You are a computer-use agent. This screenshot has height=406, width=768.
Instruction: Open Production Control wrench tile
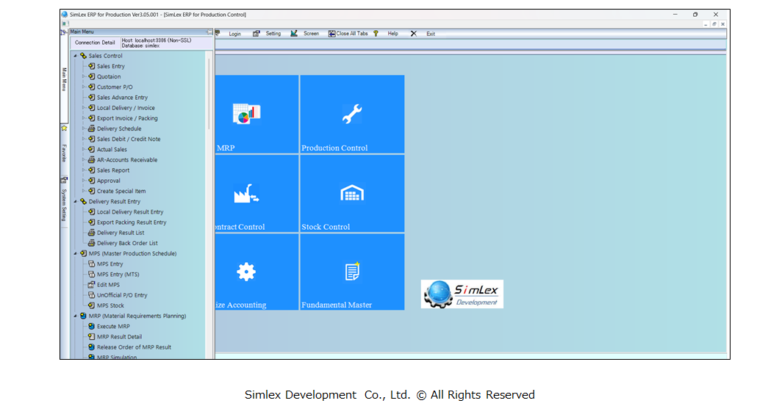click(x=351, y=114)
